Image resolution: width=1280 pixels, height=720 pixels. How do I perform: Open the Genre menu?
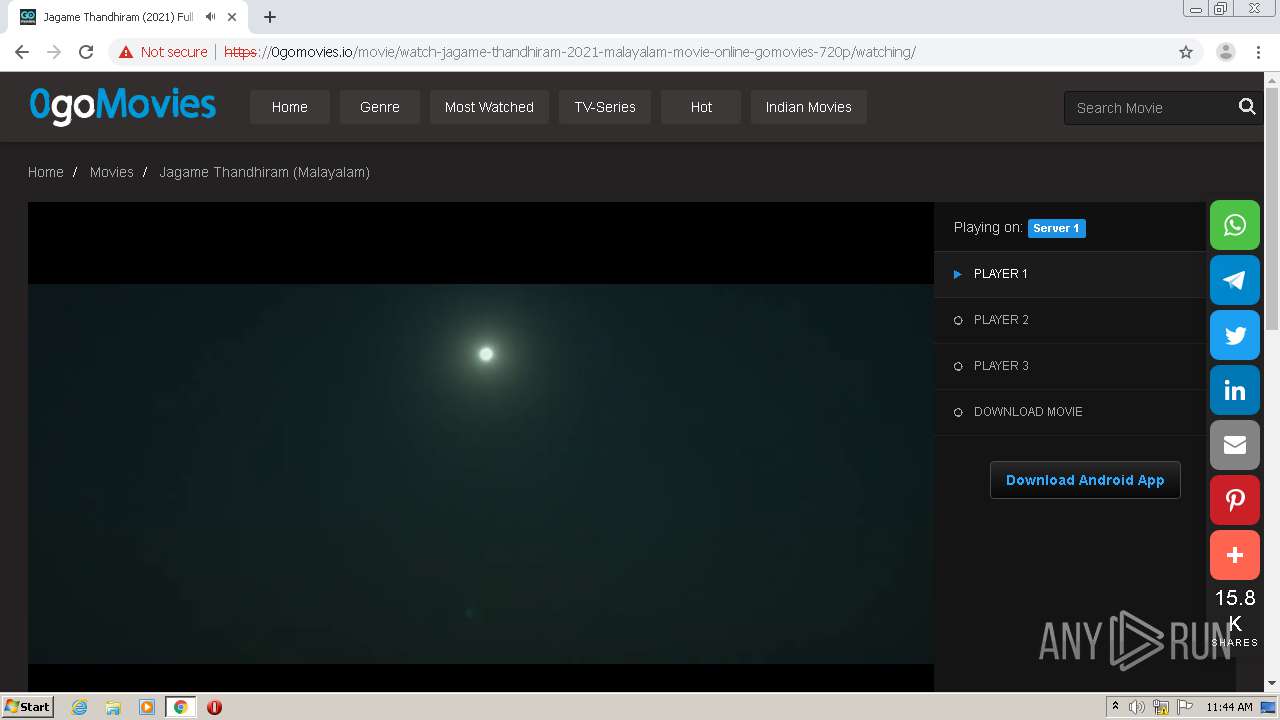click(x=380, y=107)
